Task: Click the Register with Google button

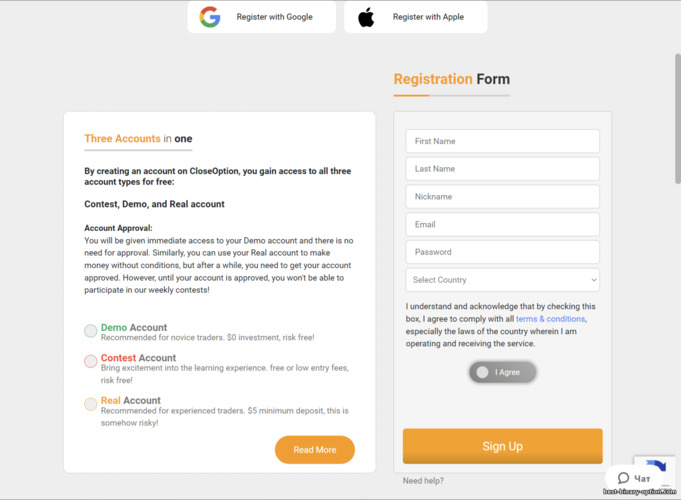Action: pos(262,17)
